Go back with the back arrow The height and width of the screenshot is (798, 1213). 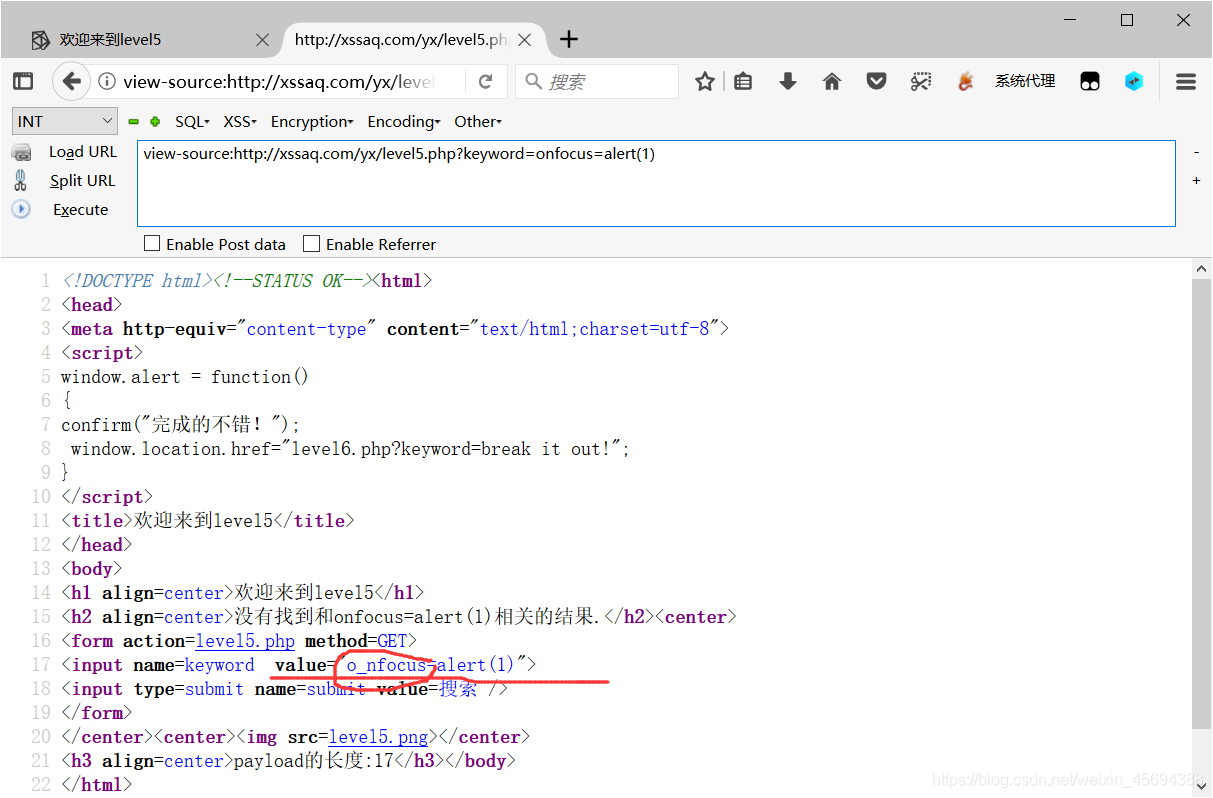tap(71, 82)
